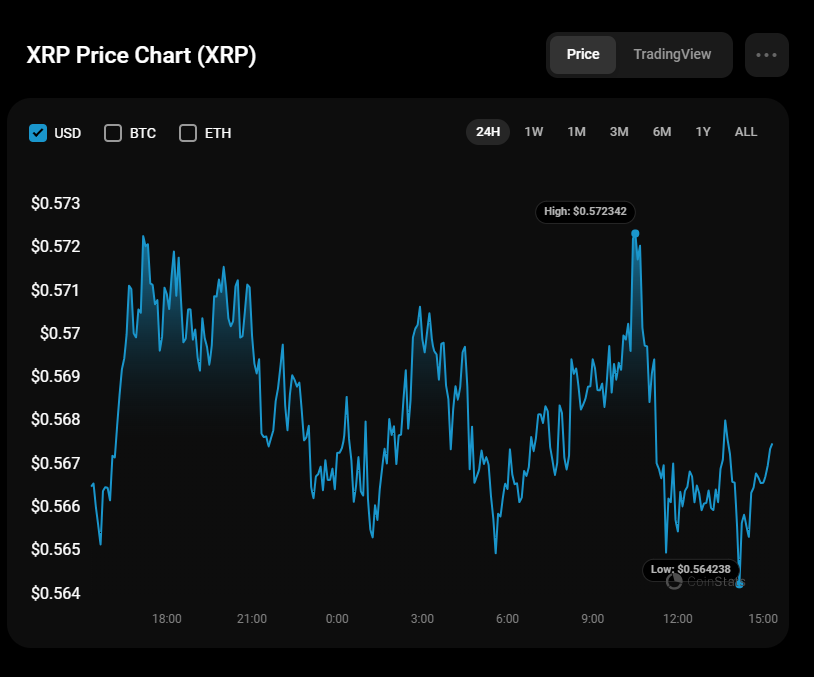This screenshot has height=677, width=814.
Task: Select the 1W time range
Action: [x=534, y=132]
